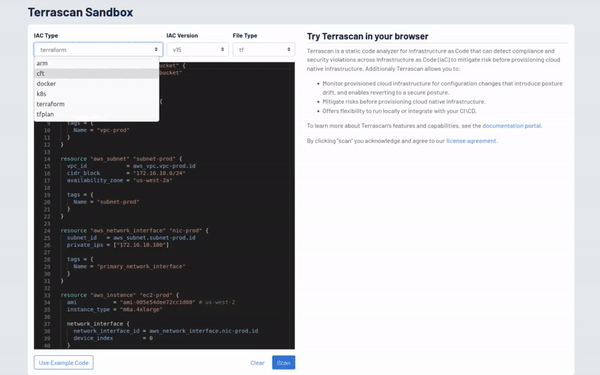Clear the code editor contents
Viewport: 600px width, 375px height.
257,363
